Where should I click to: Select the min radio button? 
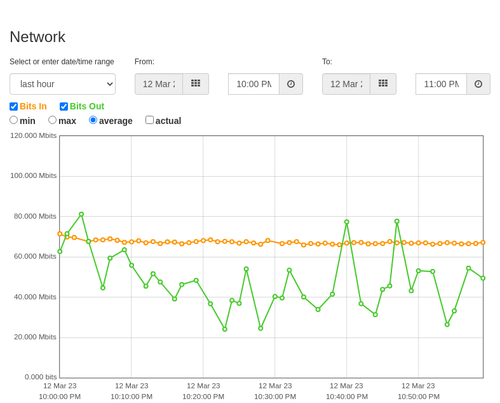click(x=14, y=120)
